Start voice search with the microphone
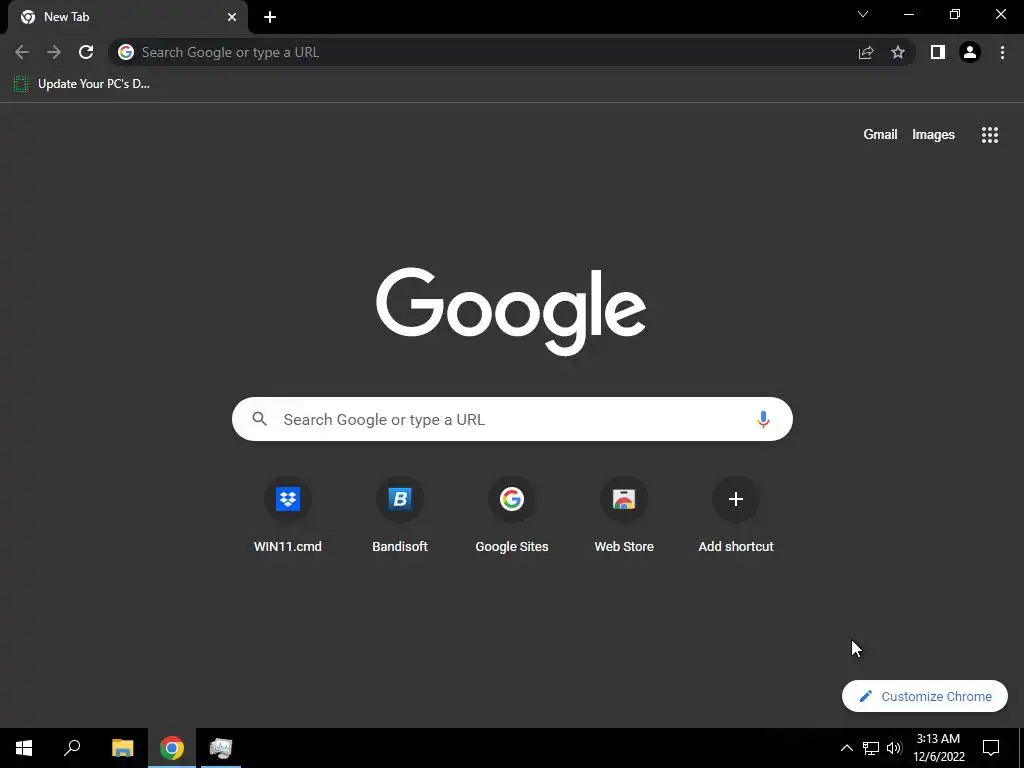This screenshot has width=1024, height=768. point(763,419)
